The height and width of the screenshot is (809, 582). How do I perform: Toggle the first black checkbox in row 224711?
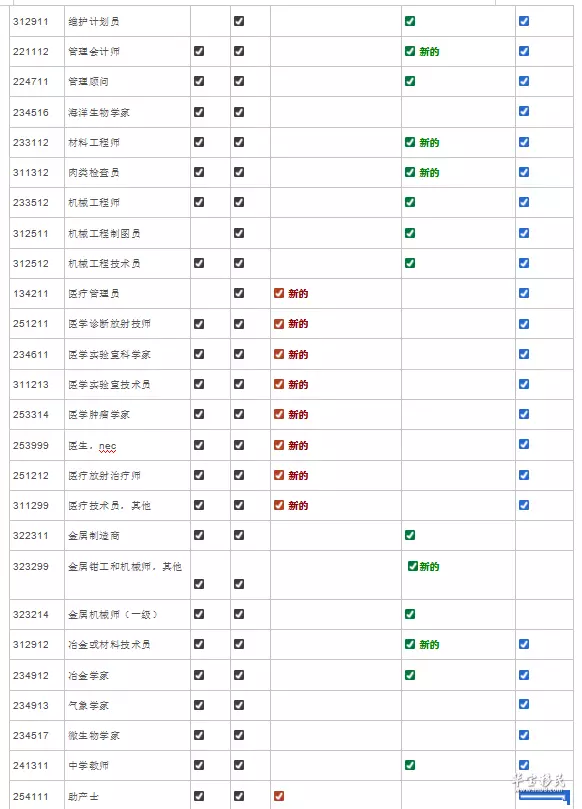pos(199,81)
